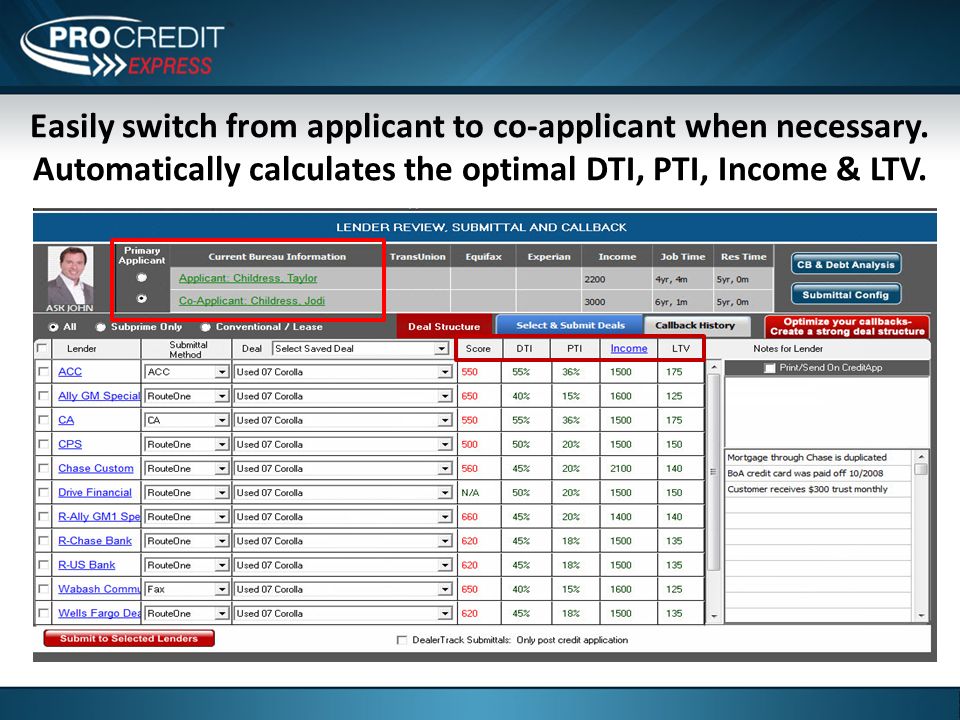Select the Applicant Childress, Taylor radio button

pos(142,278)
